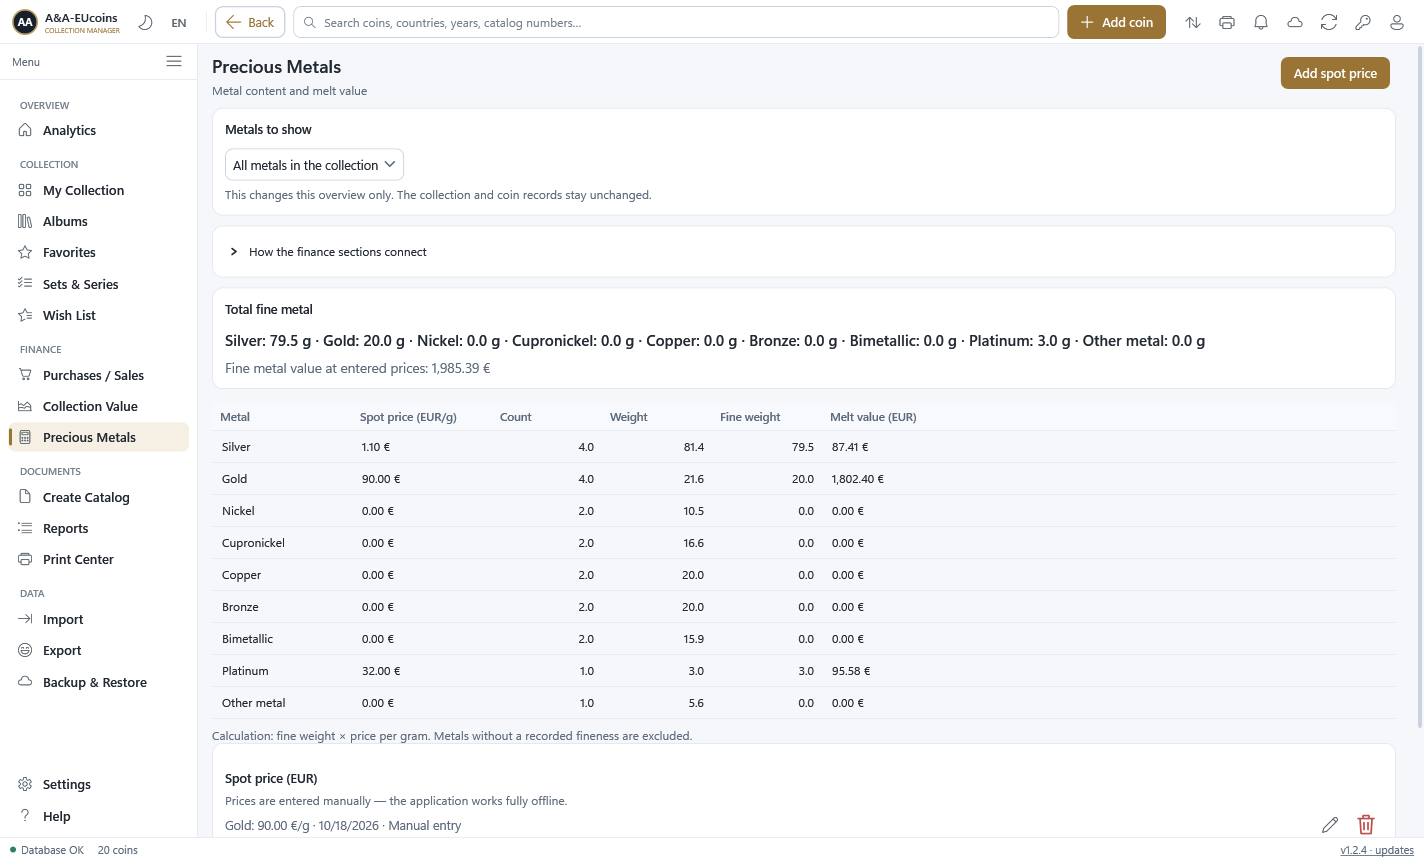
Task: Click Database OK status indicator
Action: [47, 850]
